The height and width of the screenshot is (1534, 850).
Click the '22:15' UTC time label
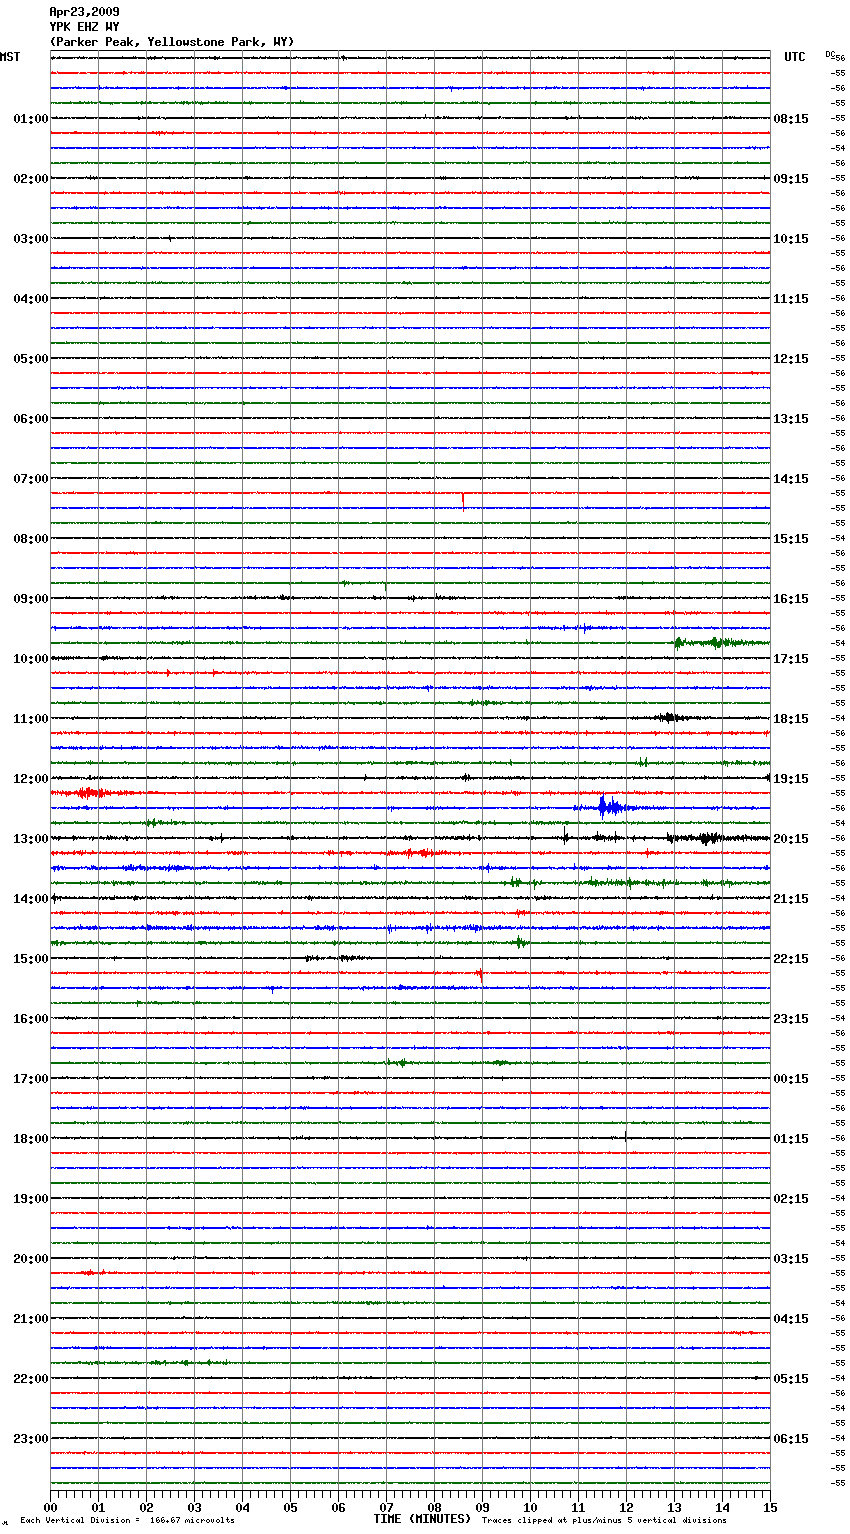pyautogui.click(x=791, y=959)
